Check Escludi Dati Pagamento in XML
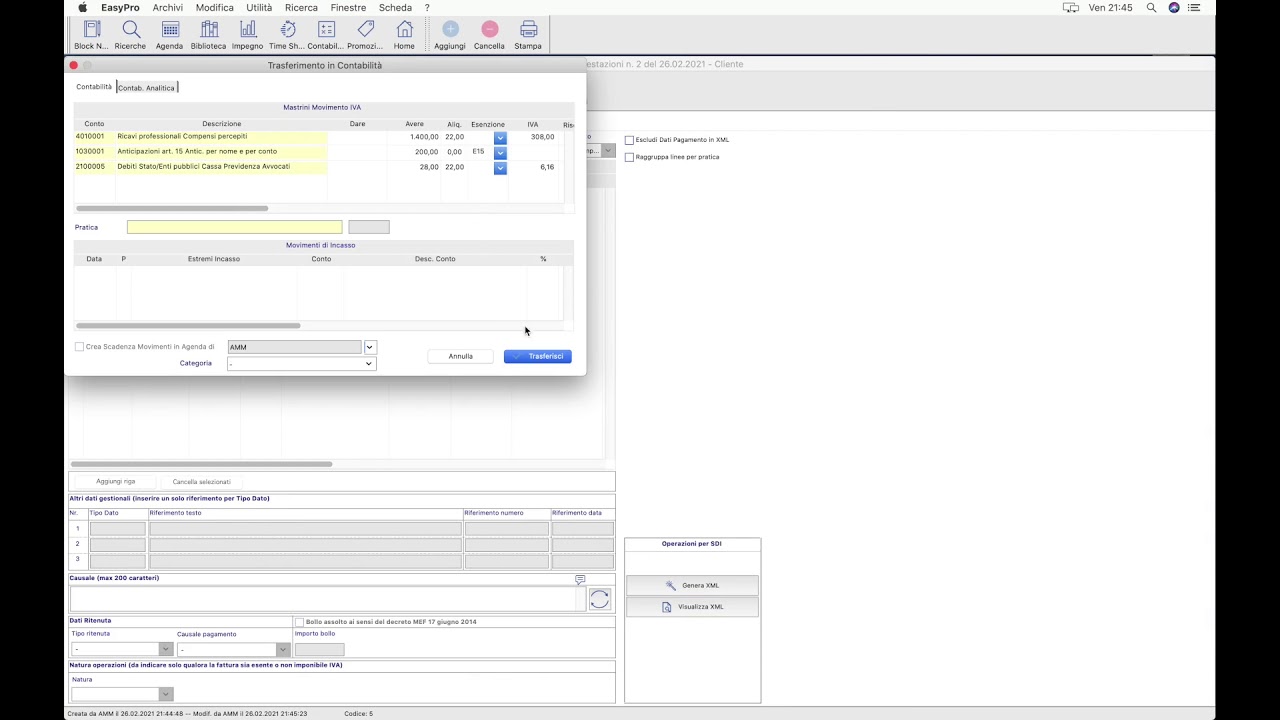Viewport: 1280px width, 720px height. pyautogui.click(x=629, y=140)
